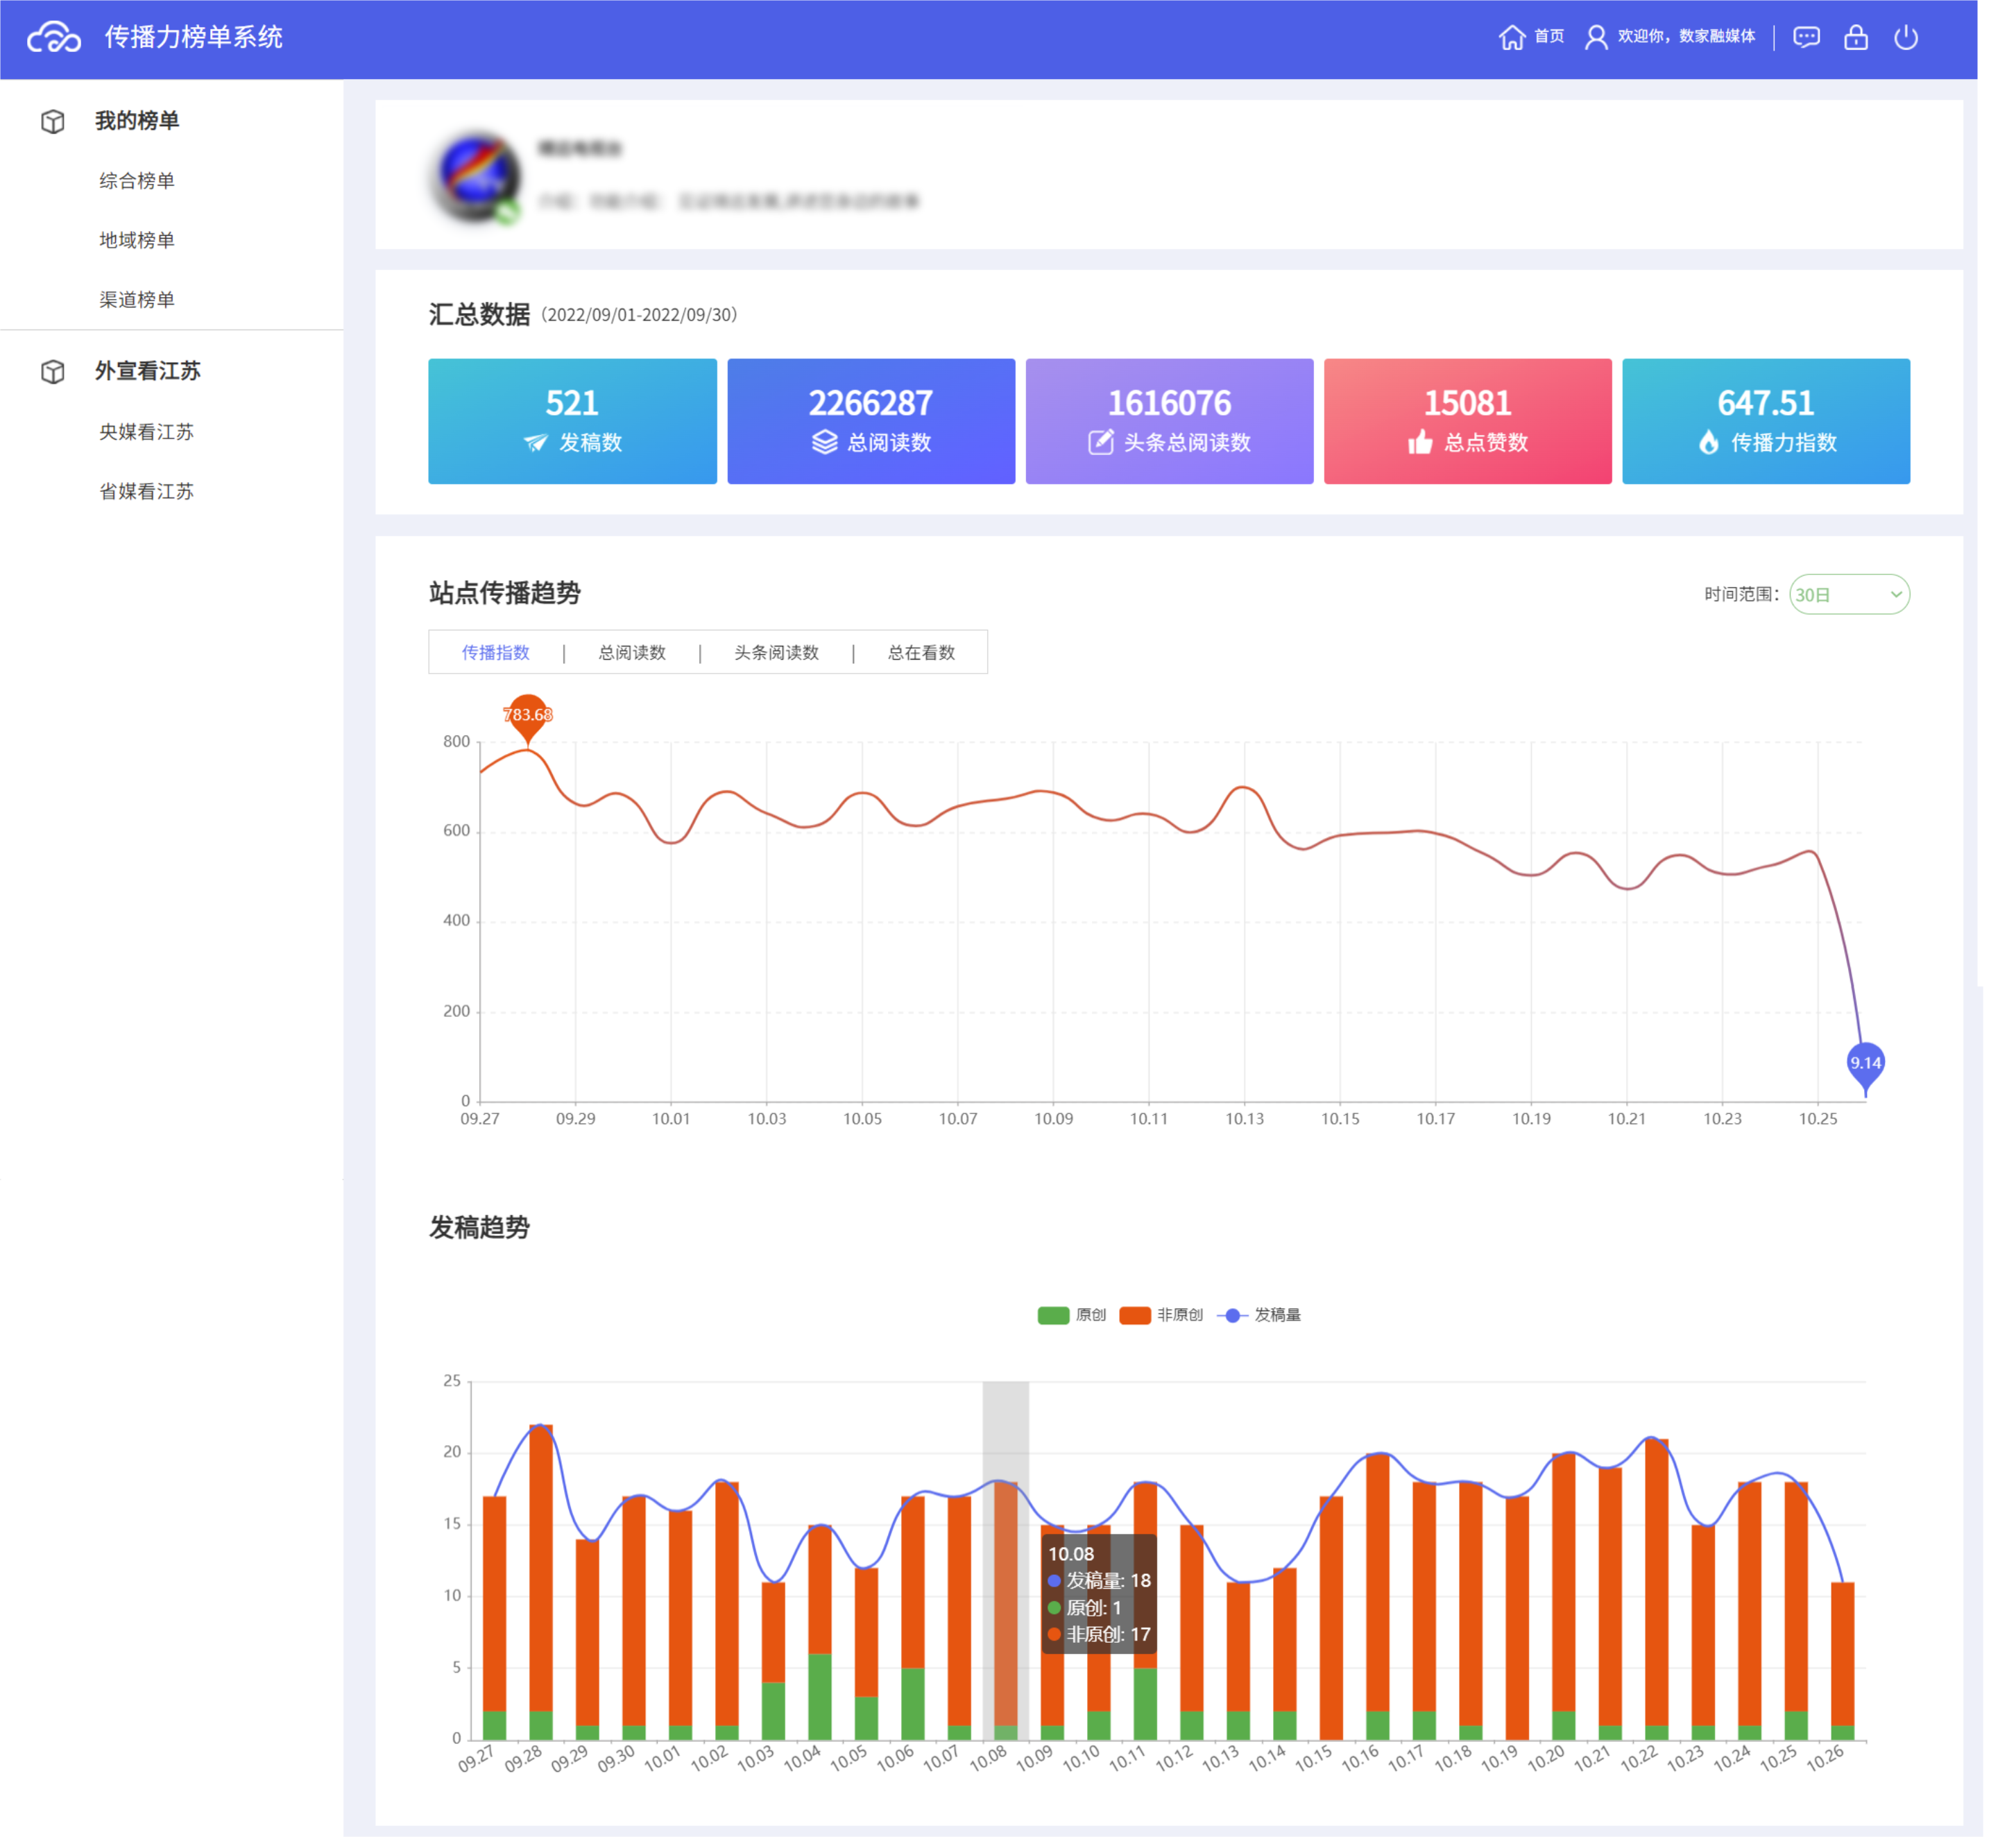Open 央媒看江苏 in the sidebar
The height and width of the screenshot is (1837, 2016).
[146, 432]
